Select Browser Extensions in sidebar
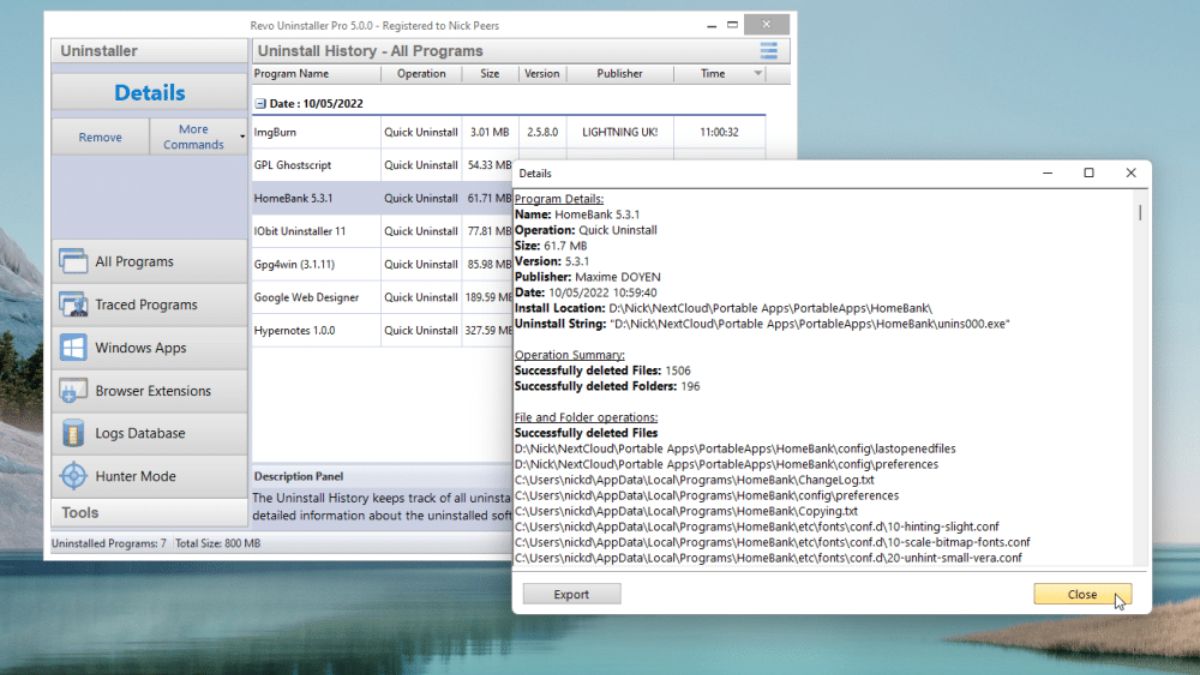This screenshot has height=675, width=1200. [x=149, y=391]
